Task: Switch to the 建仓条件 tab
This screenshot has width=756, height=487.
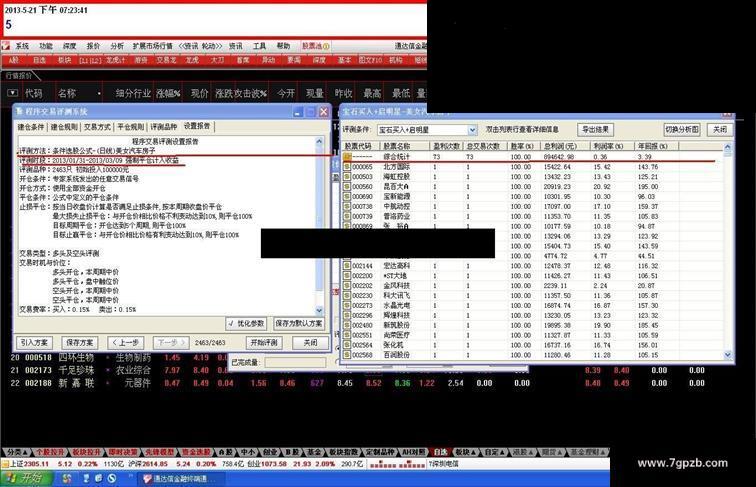Action: click(x=31, y=127)
